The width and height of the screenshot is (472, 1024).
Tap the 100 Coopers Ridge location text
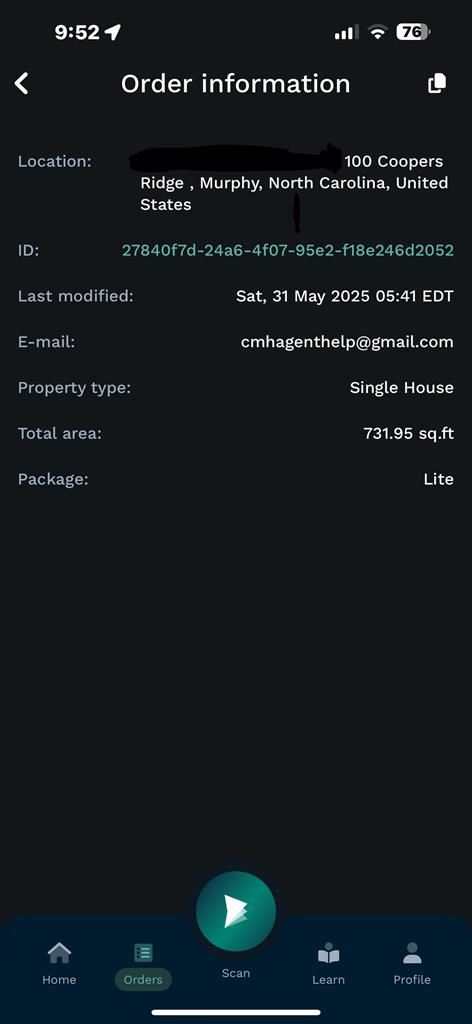(x=294, y=183)
